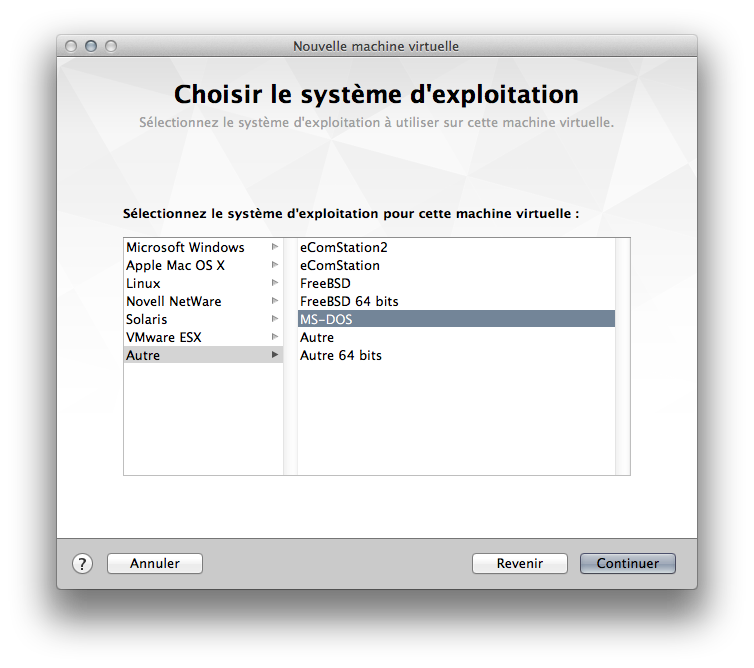This screenshot has height=668, width=754.
Task: Select Autre in the left category list
Action: (x=203, y=355)
